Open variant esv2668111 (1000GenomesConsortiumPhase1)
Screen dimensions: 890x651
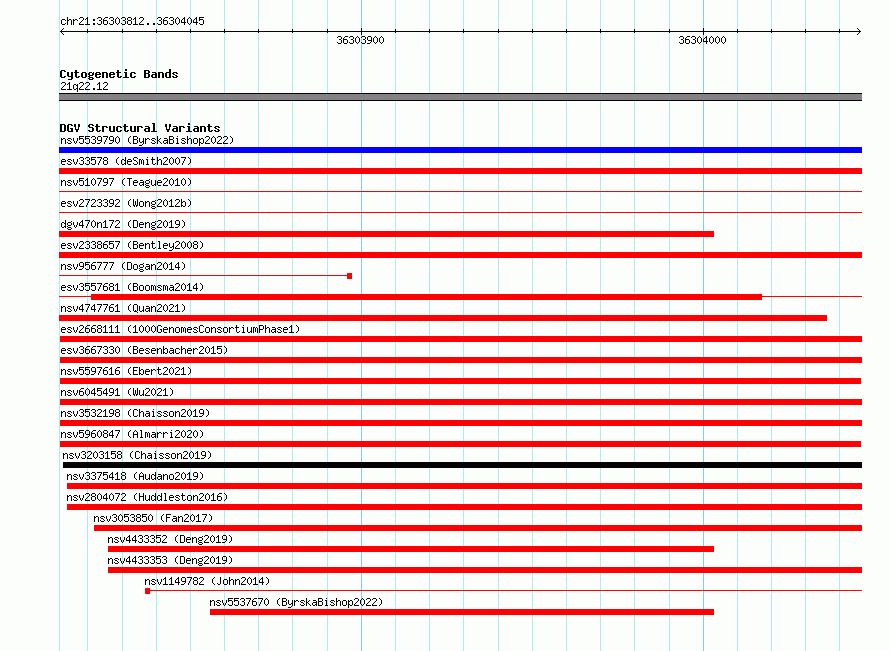click(x=180, y=329)
